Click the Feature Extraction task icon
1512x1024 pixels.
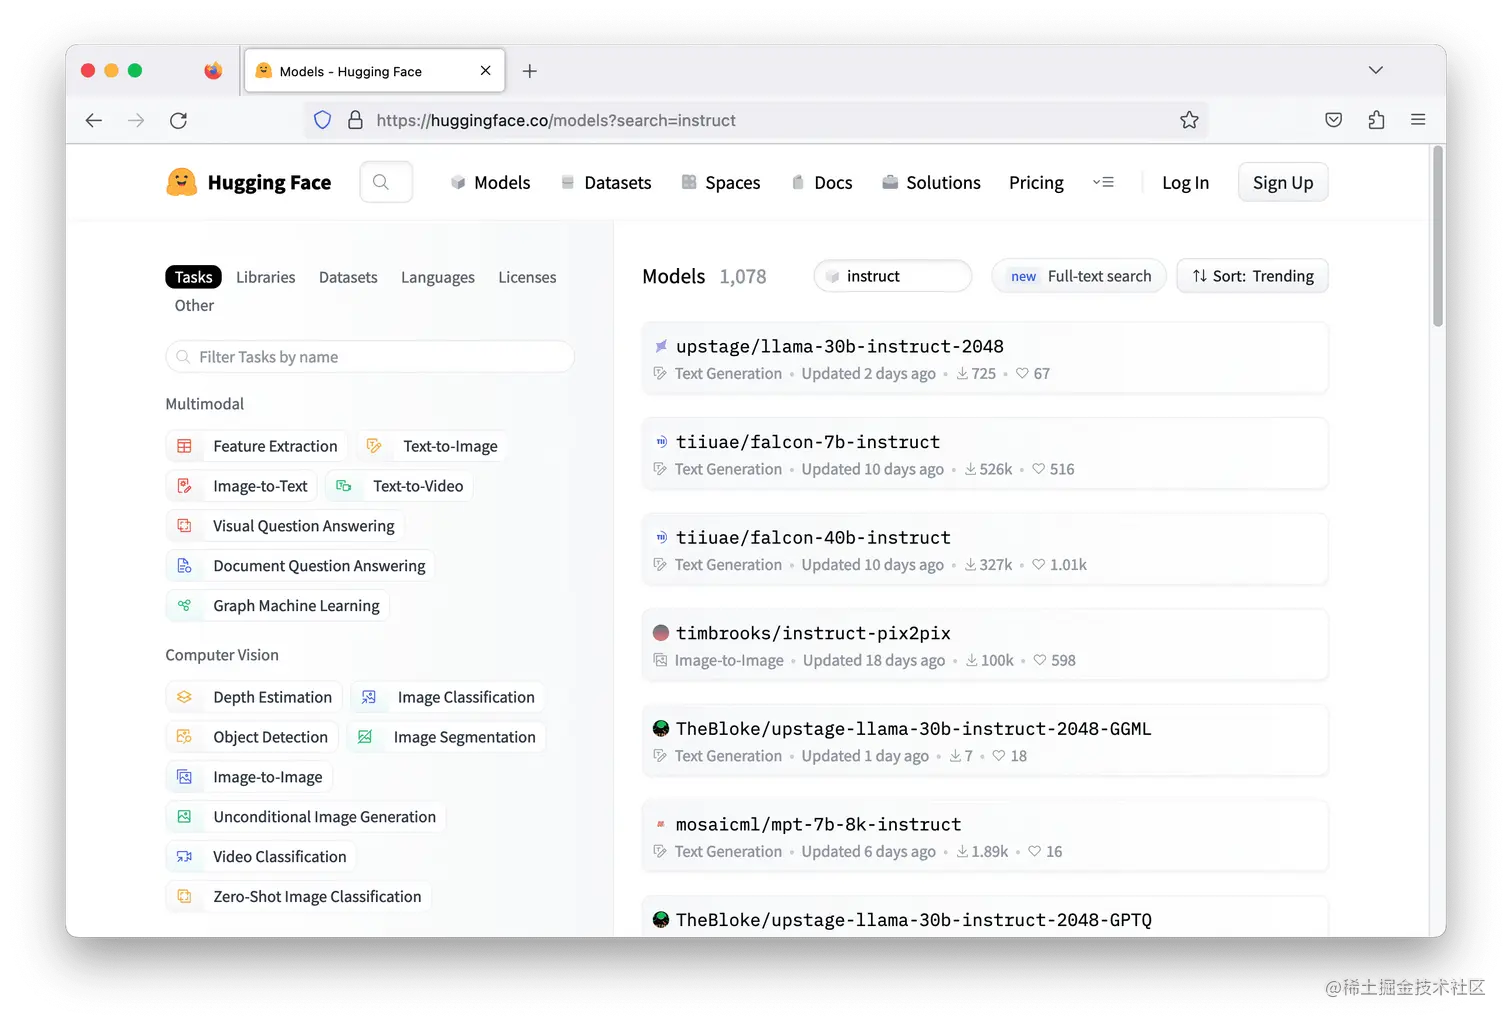click(x=184, y=446)
